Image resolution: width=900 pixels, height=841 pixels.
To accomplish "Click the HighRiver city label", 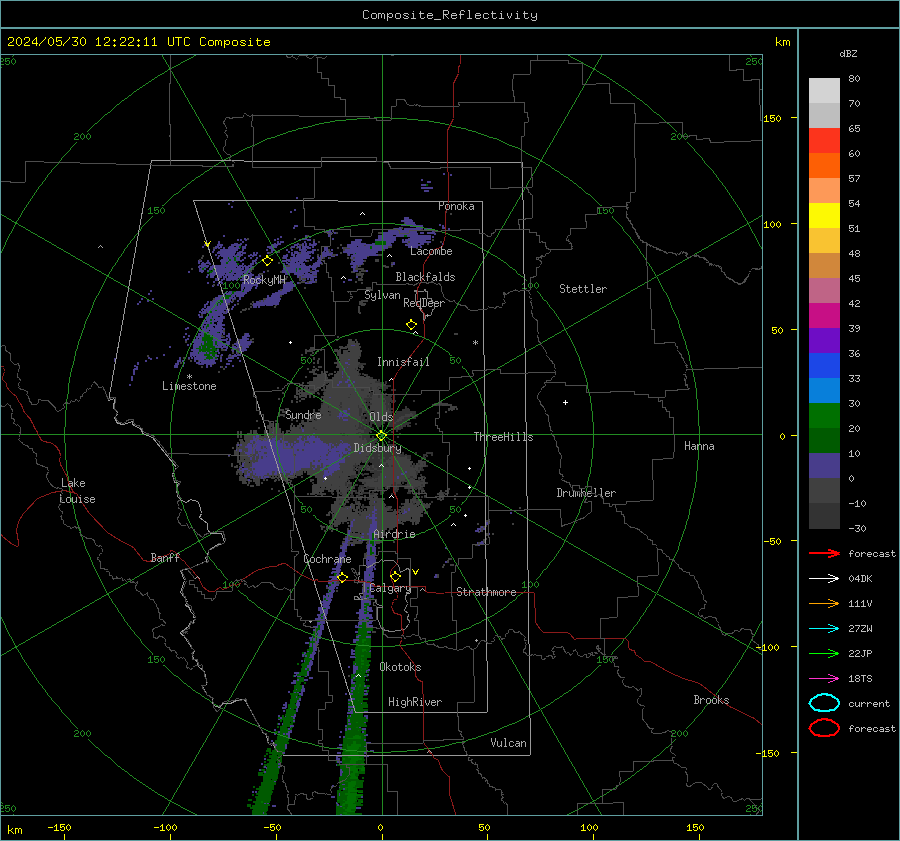I will [x=415, y=702].
